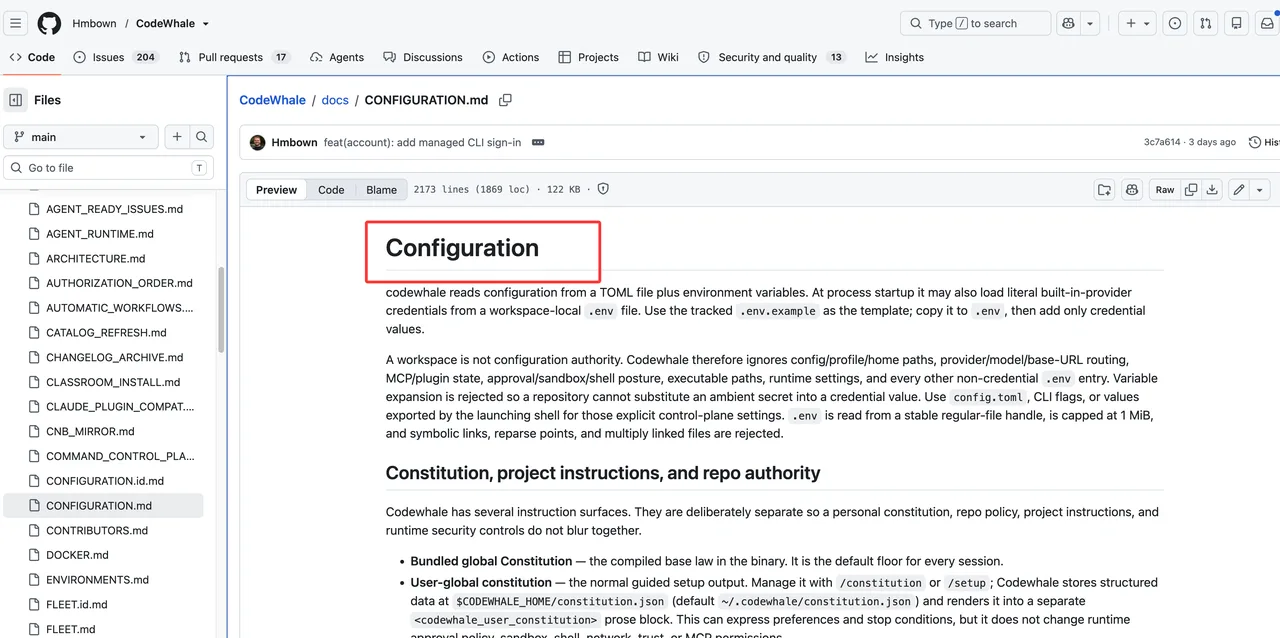The image size is (1280, 638).
Task: Open Security and quality tab
Action: [771, 57]
